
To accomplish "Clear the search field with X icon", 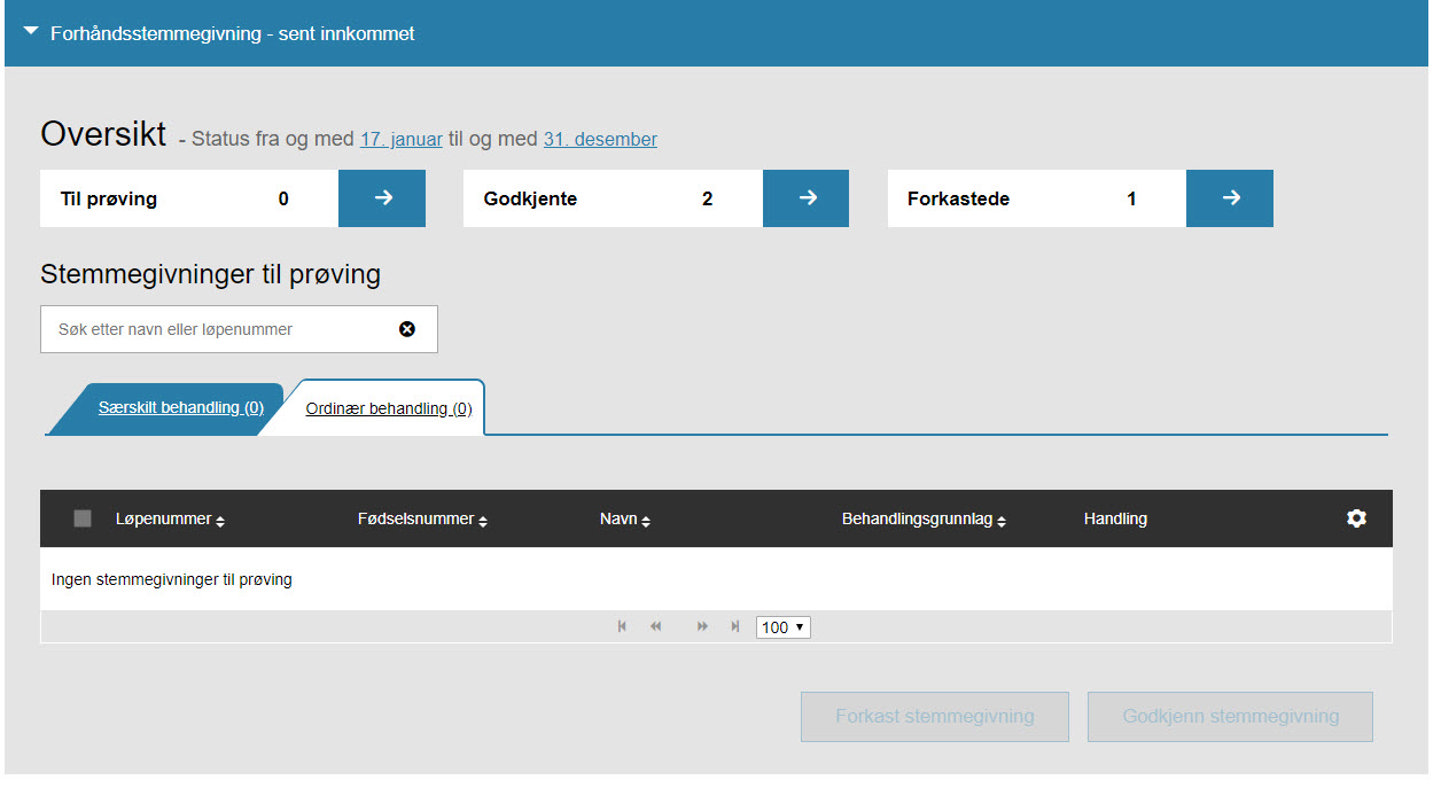I will [x=407, y=329].
